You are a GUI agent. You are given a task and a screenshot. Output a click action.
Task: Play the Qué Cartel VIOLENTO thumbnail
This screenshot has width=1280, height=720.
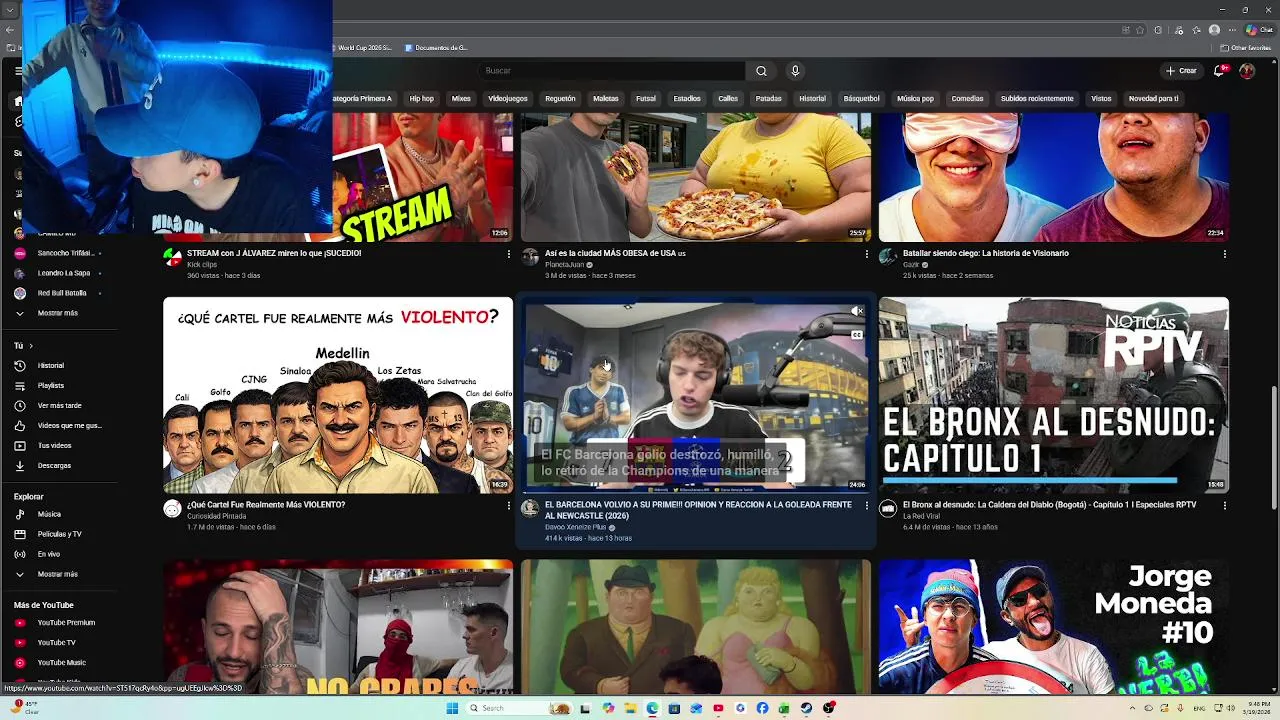click(338, 395)
